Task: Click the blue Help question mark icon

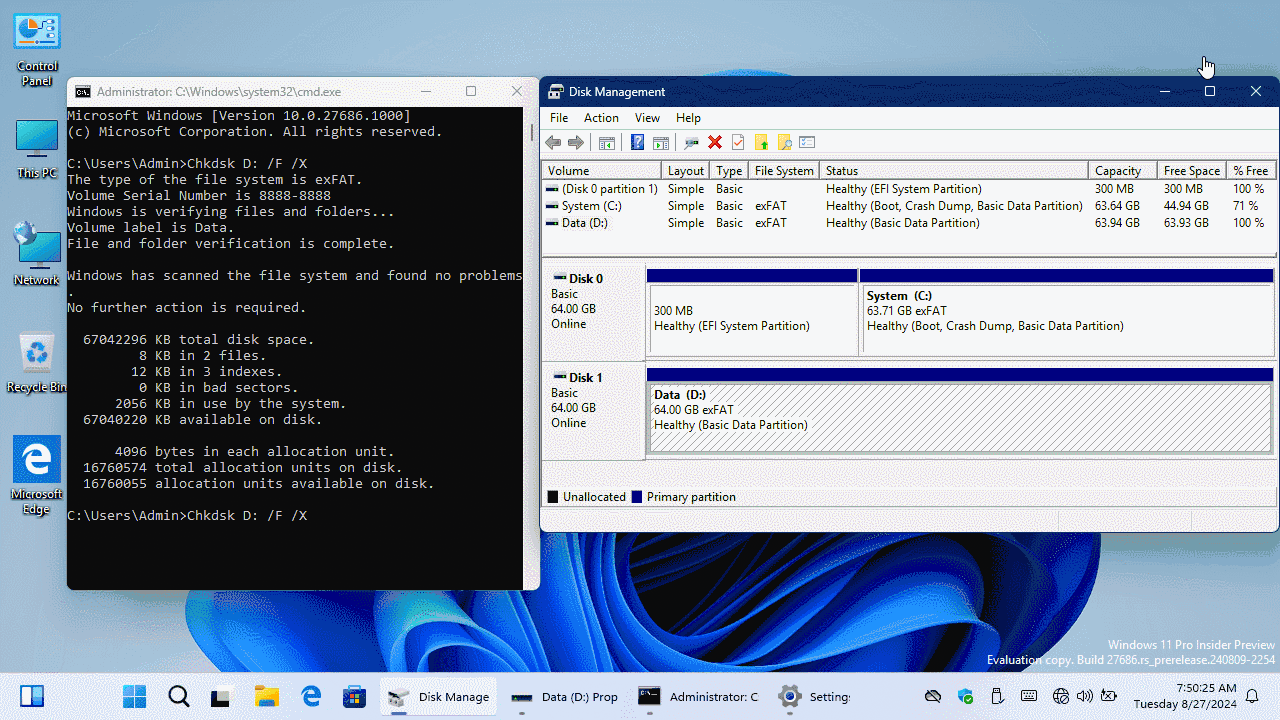Action: click(x=637, y=143)
